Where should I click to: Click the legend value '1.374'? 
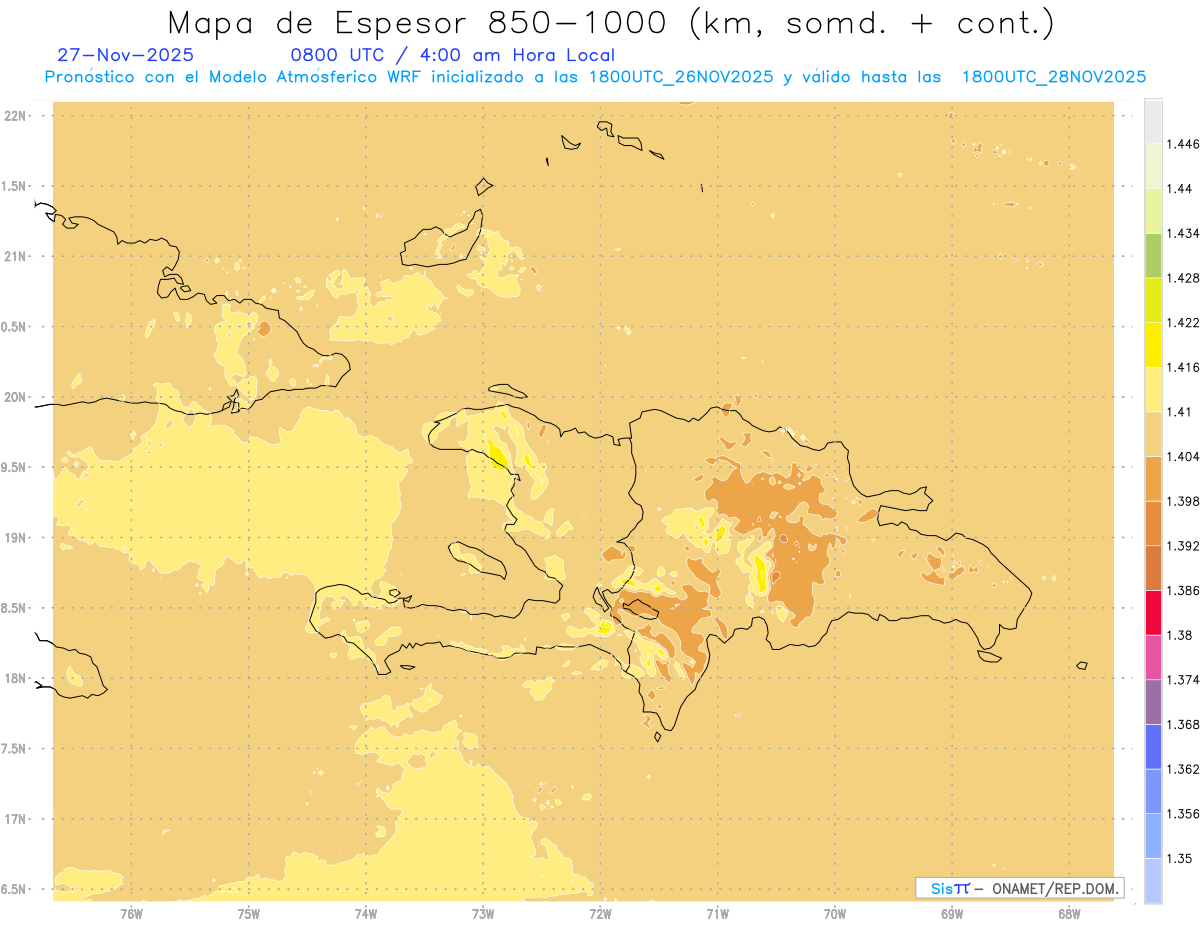(x=1183, y=680)
